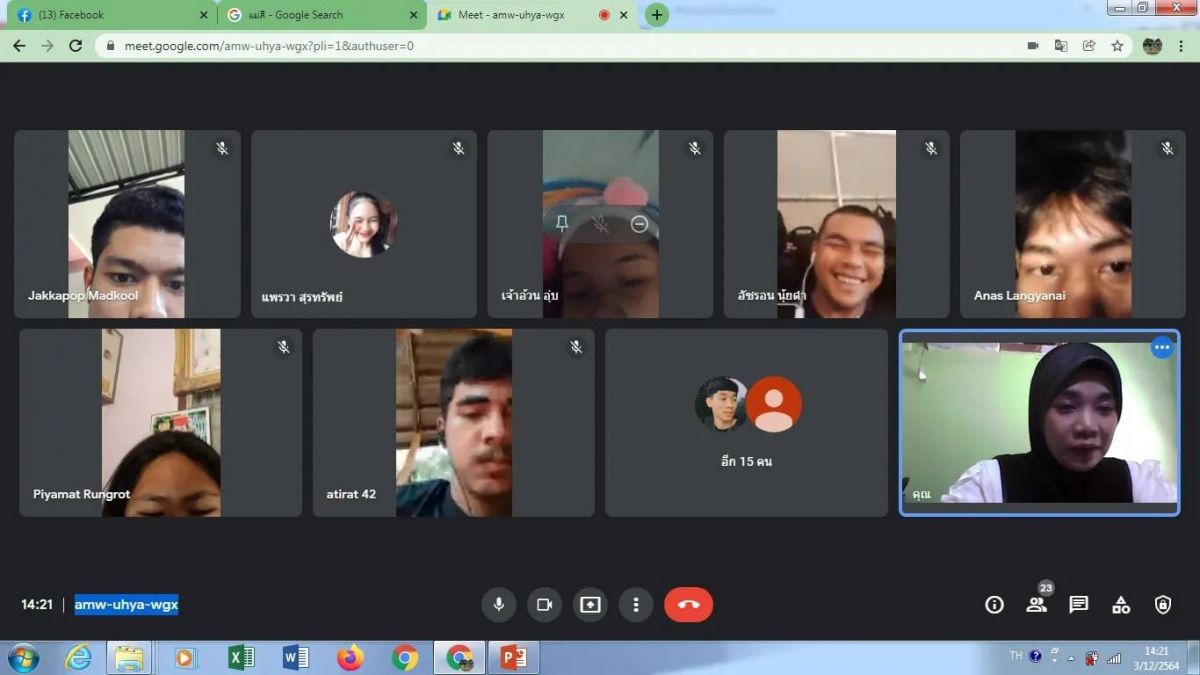Click the Present now screen-share button
Screen dimensions: 1200x675
[x=590, y=605]
